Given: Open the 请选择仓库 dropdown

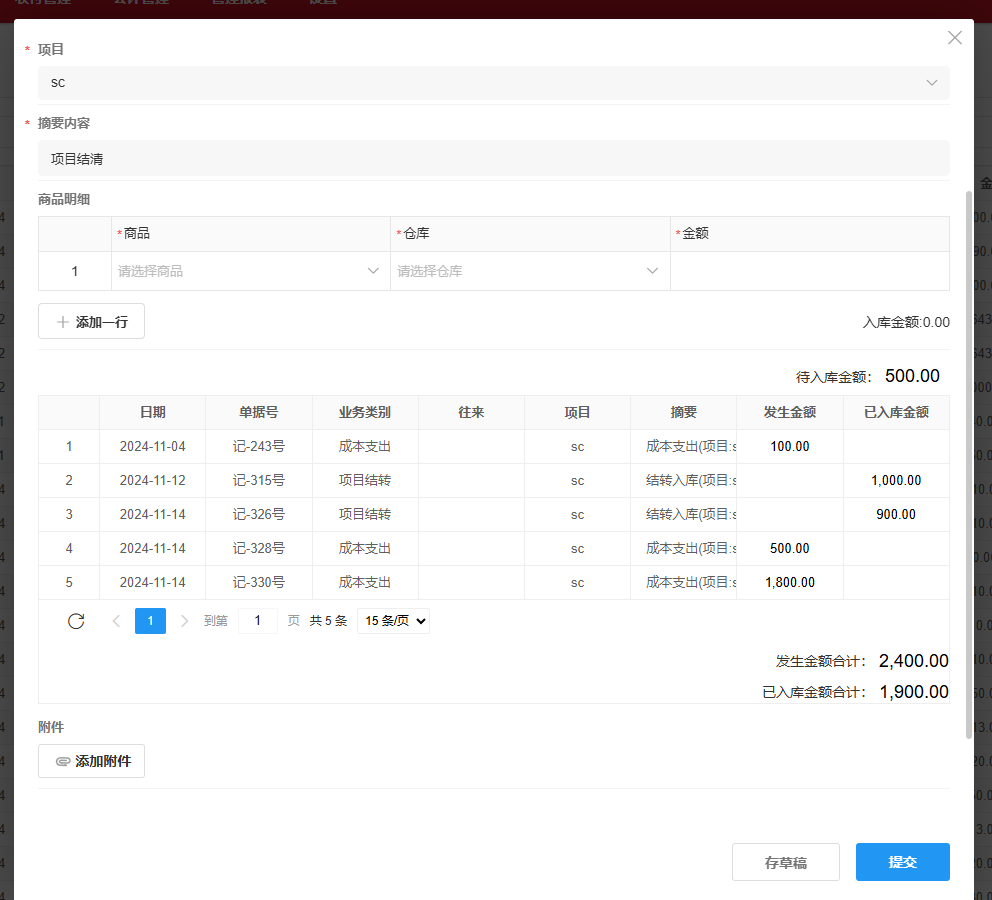Looking at the screenshot, I should pos(528,270).
